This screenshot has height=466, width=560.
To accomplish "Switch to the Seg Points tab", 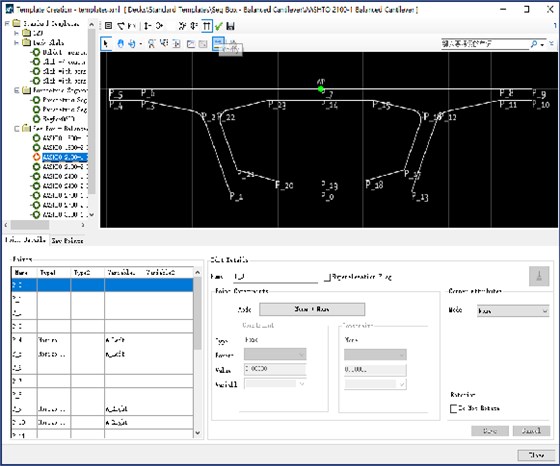I will pos(67,241).
